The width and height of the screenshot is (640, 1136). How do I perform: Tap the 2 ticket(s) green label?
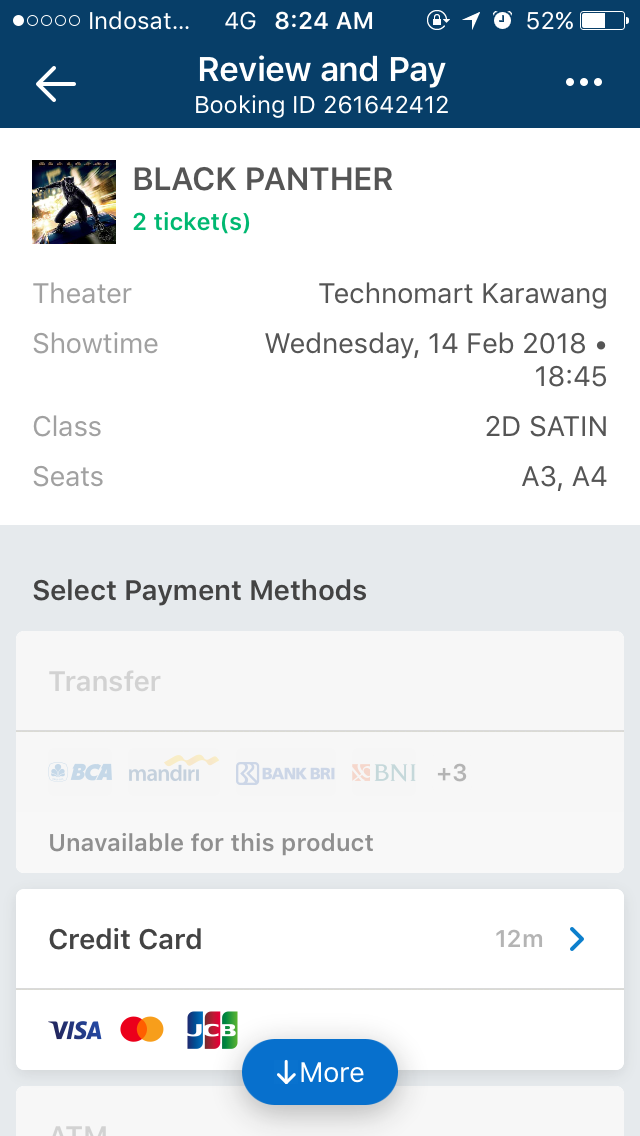coord(191,222)
